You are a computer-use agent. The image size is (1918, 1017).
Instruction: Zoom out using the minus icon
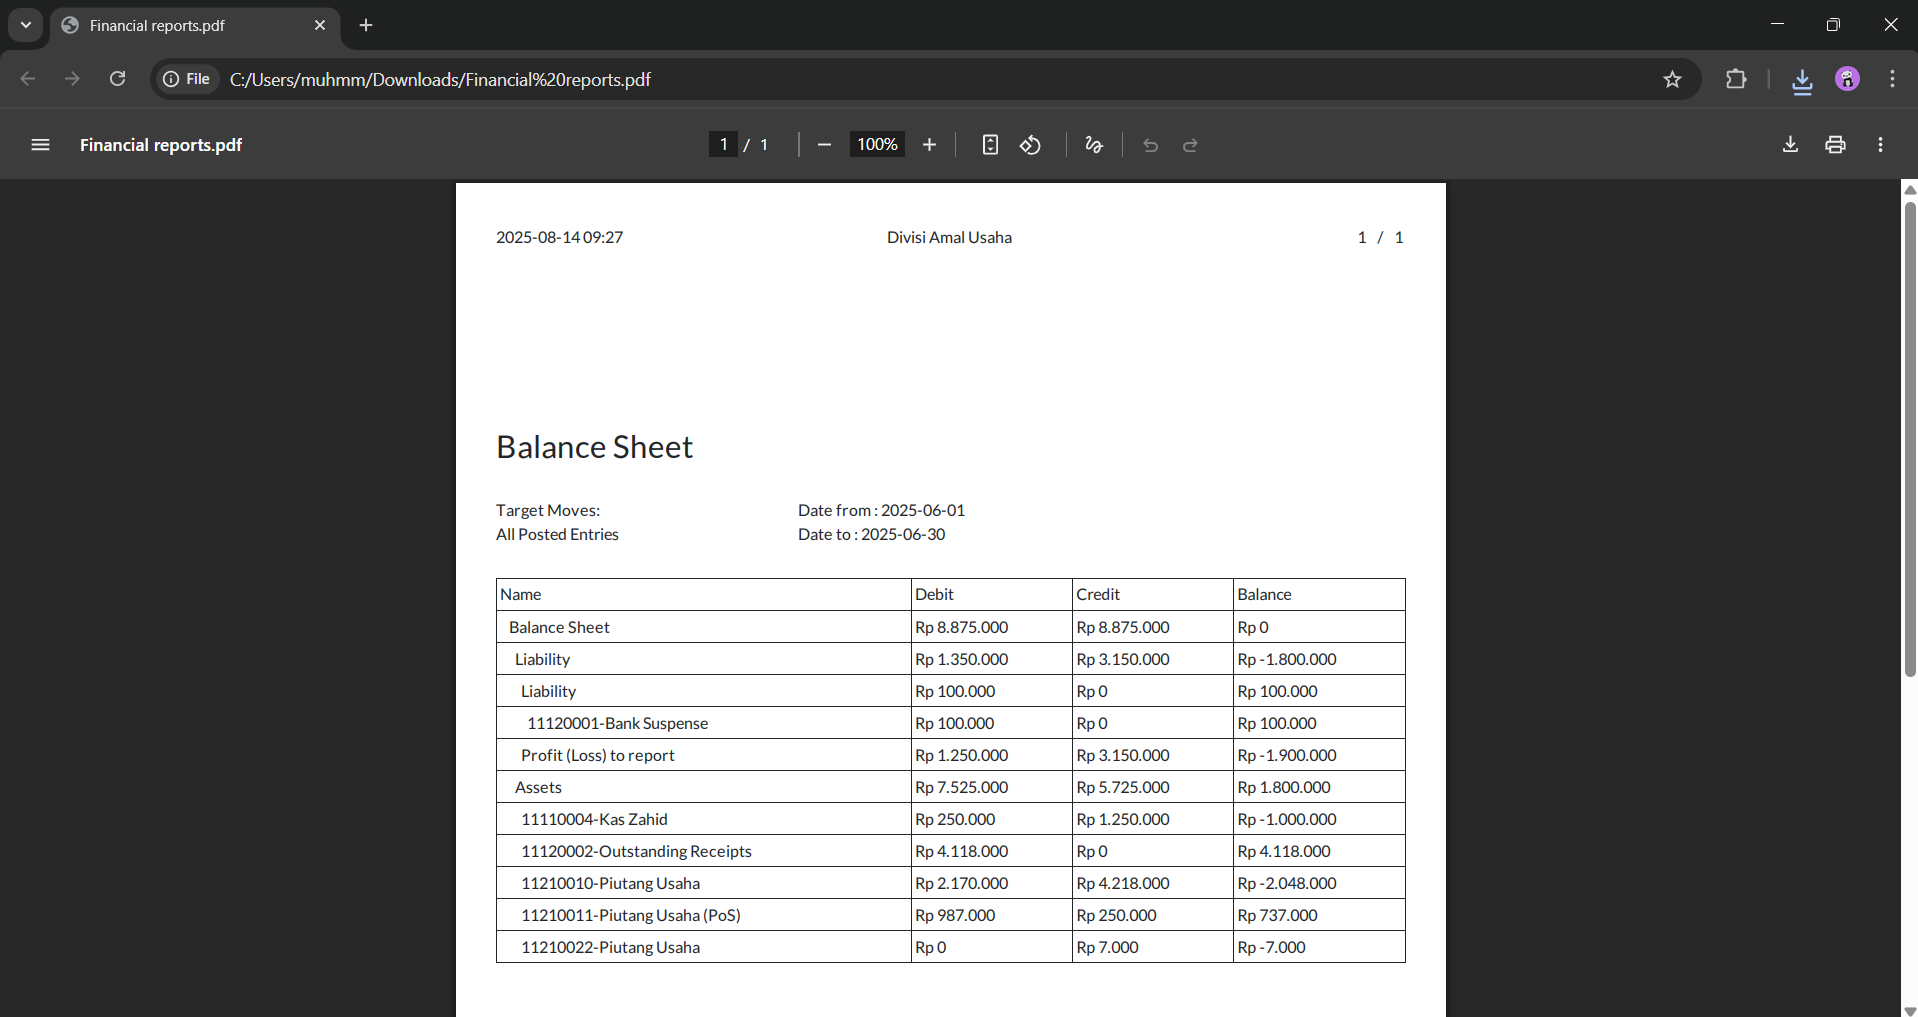click(x=824, y=145)
